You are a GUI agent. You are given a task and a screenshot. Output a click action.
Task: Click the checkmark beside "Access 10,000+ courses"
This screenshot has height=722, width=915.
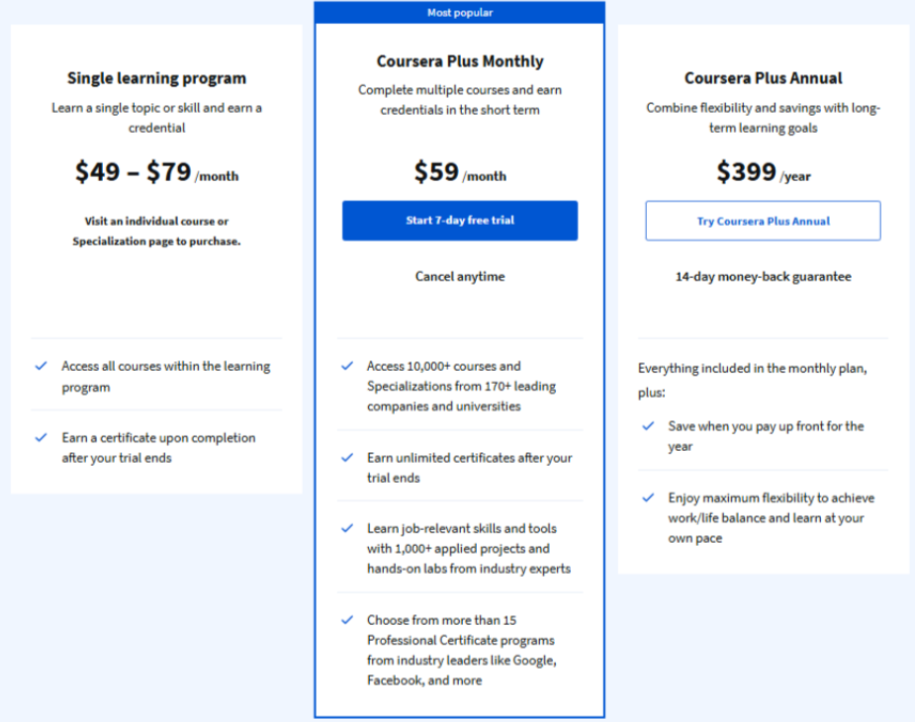point(347,366)
